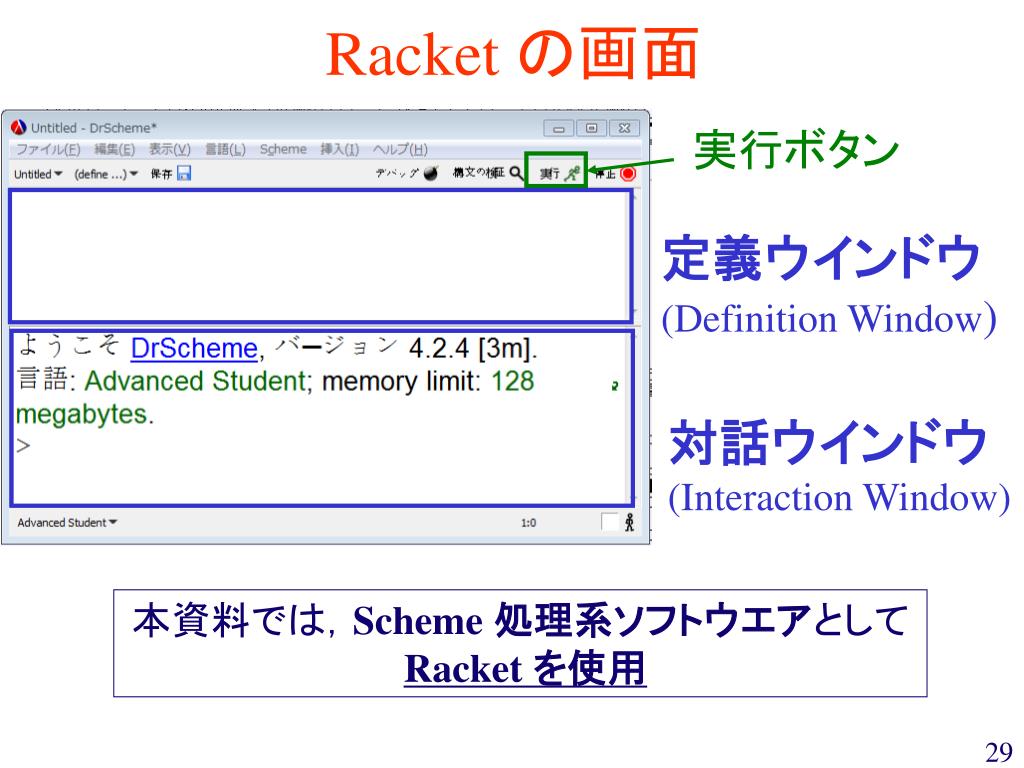Open the 表示(V) menu
The width and height of the screenshot is (1024, 768).
tap(170, 150)
